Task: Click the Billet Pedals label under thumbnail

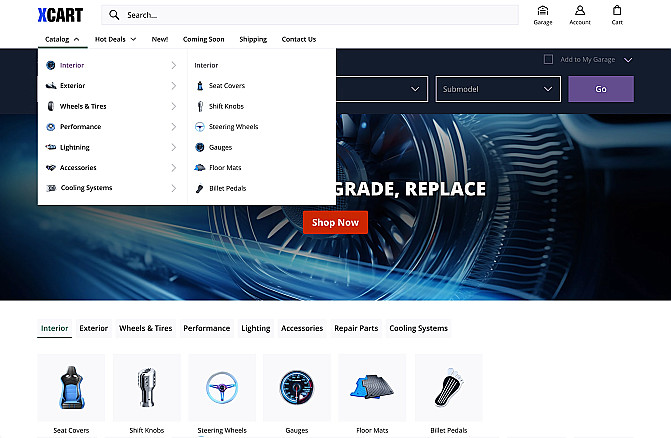Action: (448, 430)
